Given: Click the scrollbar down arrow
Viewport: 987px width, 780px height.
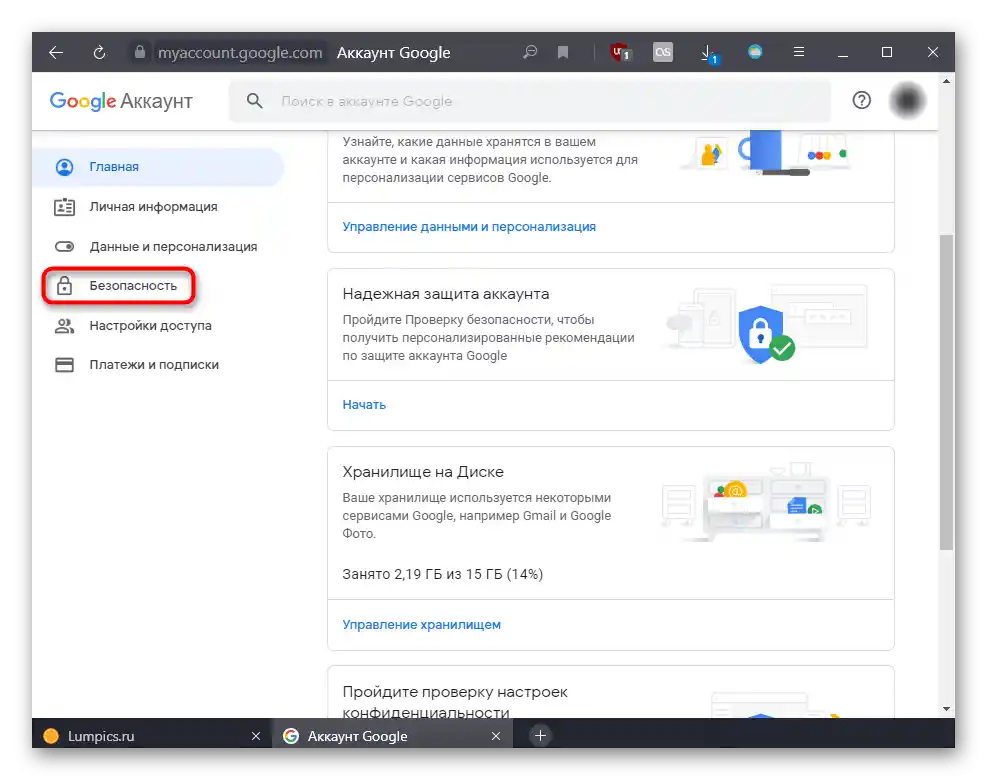Looking at the screenshot, I should pos(946,709).
